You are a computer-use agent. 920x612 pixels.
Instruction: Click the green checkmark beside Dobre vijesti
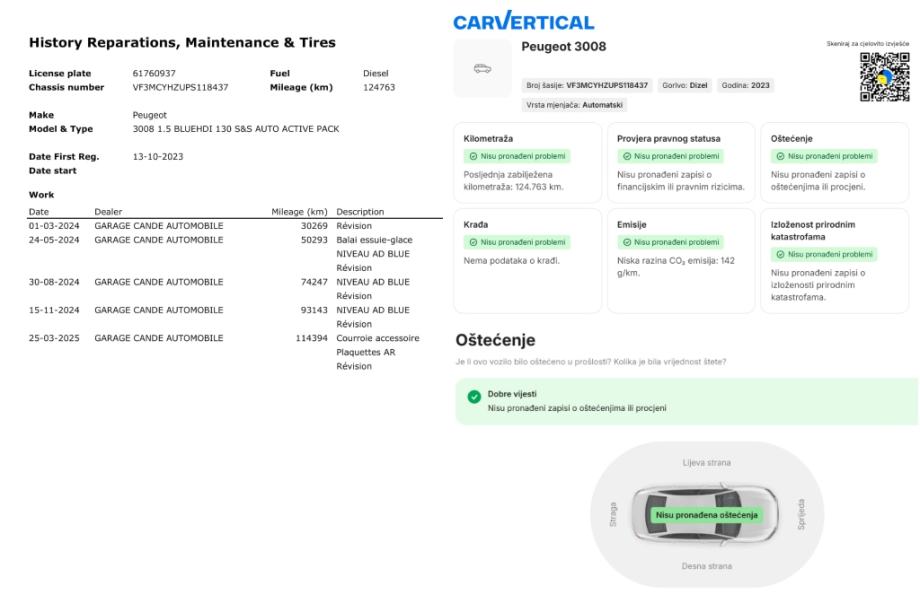pos(474,397)
